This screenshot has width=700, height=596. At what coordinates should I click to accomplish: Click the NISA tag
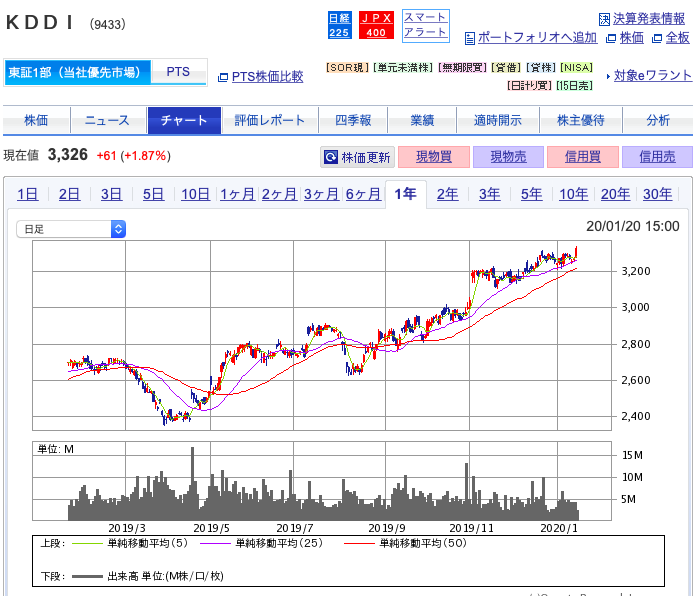click(576, 67)
